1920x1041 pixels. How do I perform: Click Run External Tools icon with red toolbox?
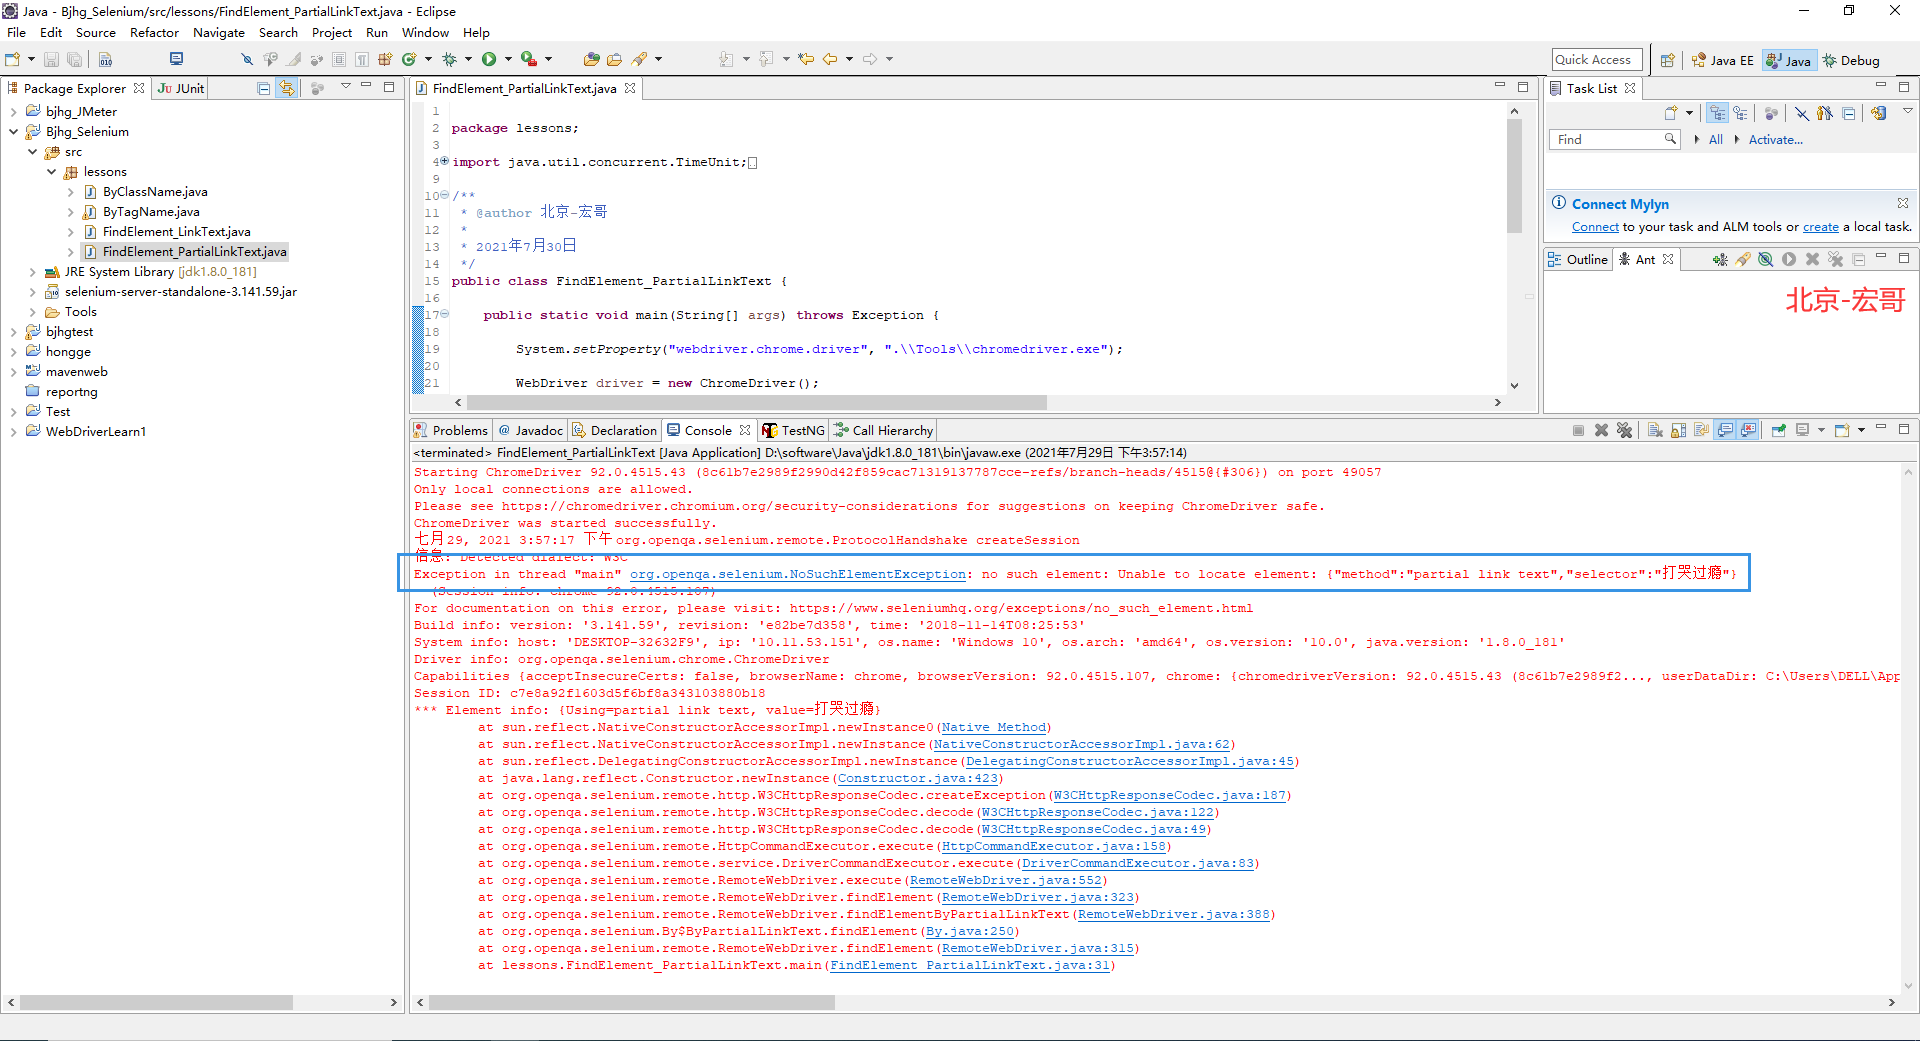coord(529,59)
